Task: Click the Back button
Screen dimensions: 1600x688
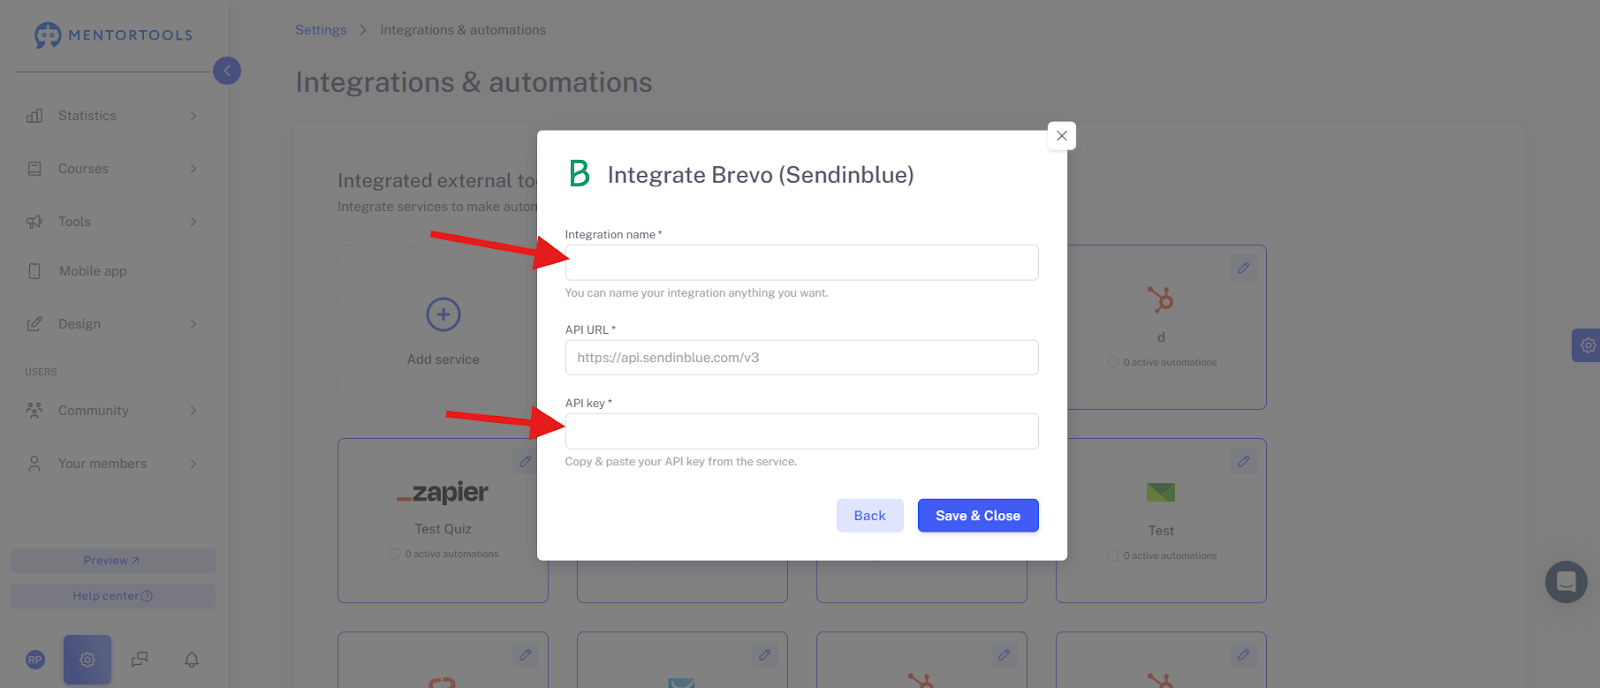Action: click(x=870, y=516)
